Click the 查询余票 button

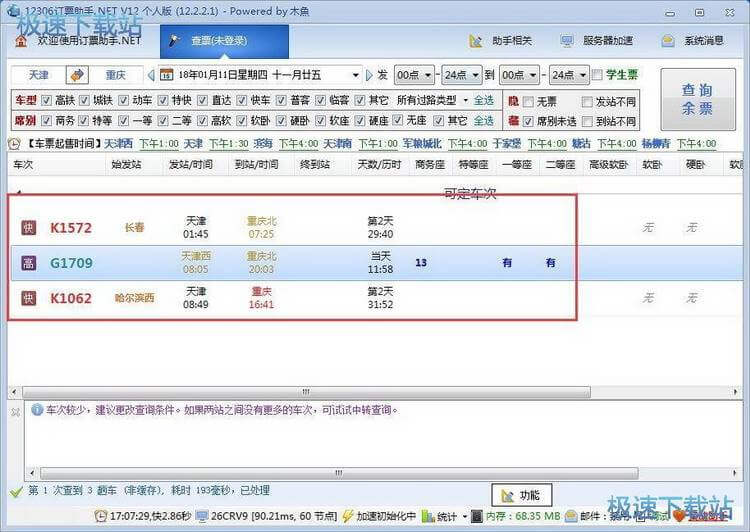point(697,99)
